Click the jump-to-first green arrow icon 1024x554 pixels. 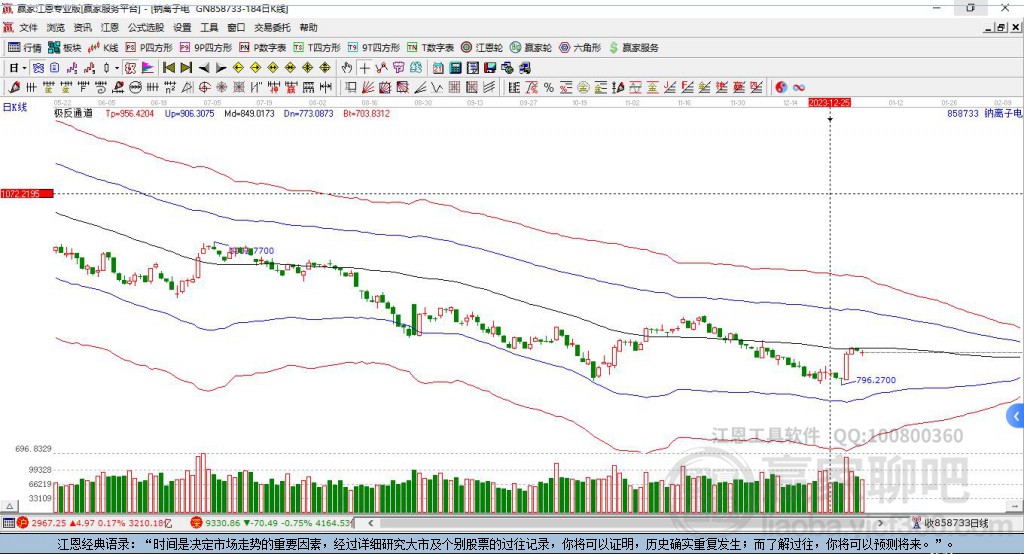coord(169,68)
